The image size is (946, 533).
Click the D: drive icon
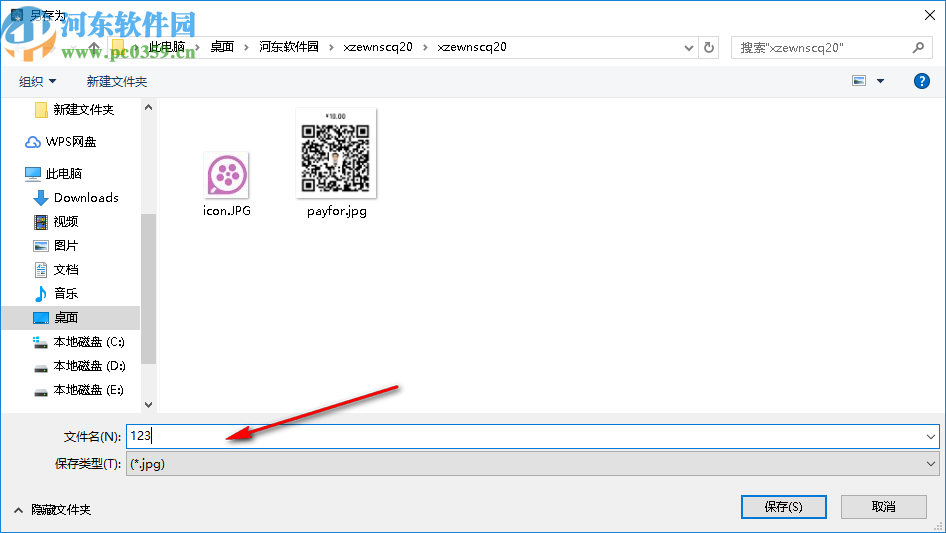click(40, 368)
